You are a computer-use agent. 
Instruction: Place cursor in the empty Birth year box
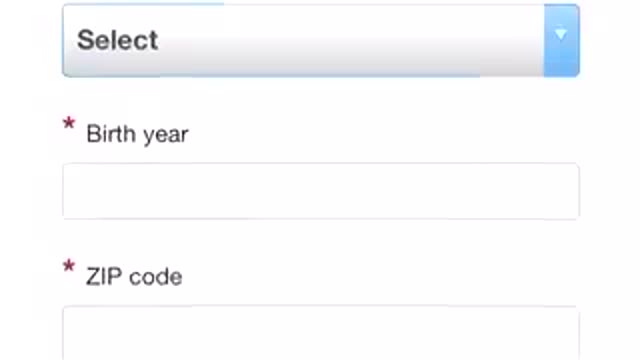(x=321, y=191)
